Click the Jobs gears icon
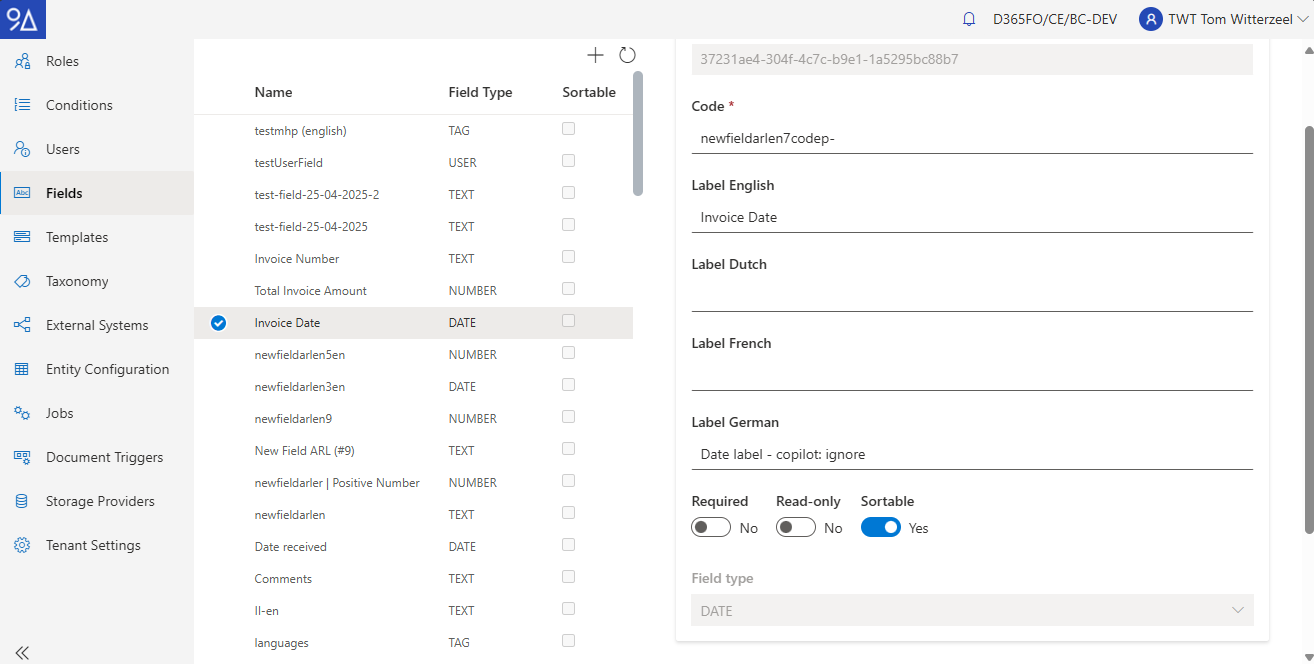The height and width of the screenshot is (664, 1314). click(22, 413)
